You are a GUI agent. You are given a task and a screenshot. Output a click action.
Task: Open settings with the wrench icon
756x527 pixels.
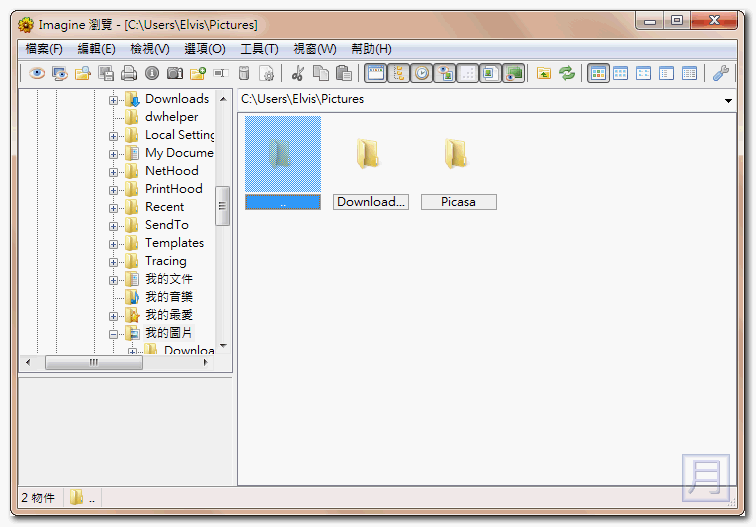(720, 73)
